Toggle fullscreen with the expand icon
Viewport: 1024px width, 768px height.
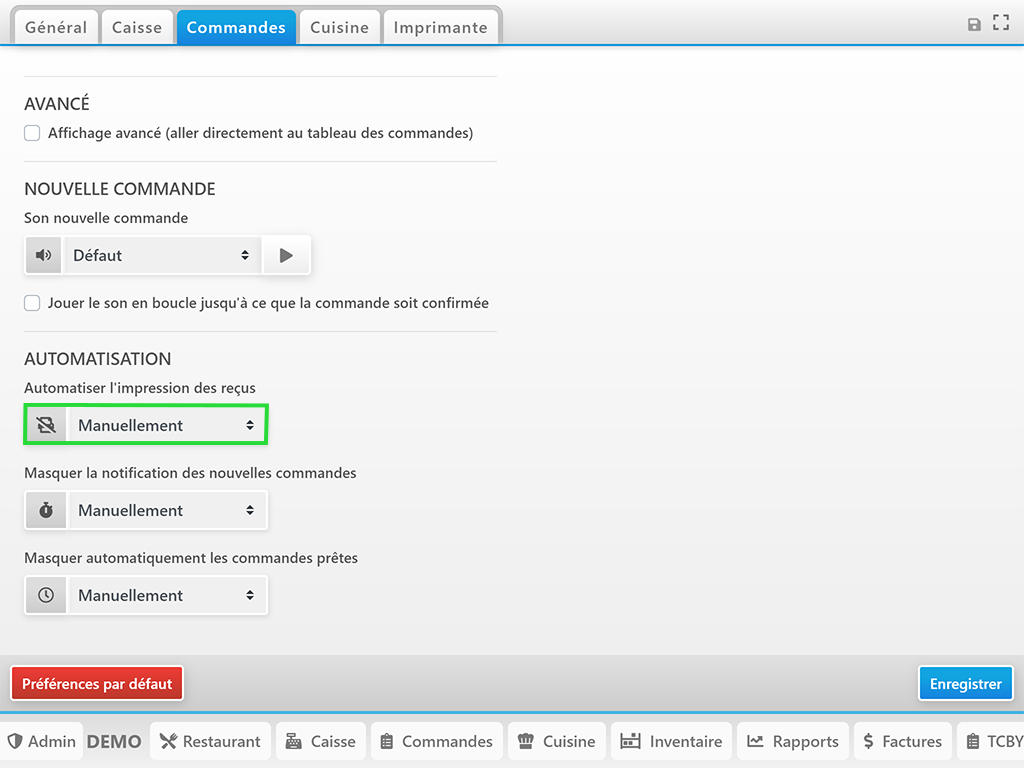click(1000, 23)
